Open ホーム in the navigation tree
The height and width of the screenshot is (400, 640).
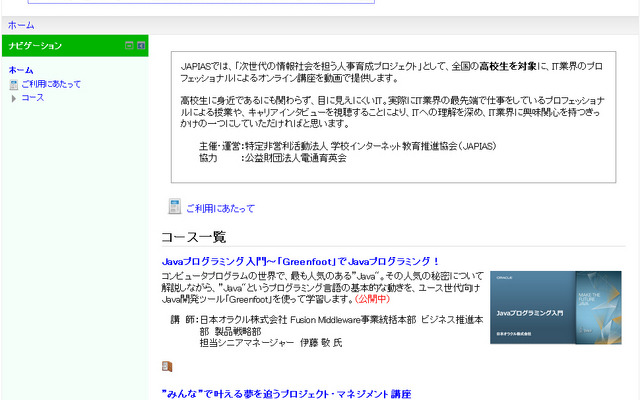click(21, 70)
